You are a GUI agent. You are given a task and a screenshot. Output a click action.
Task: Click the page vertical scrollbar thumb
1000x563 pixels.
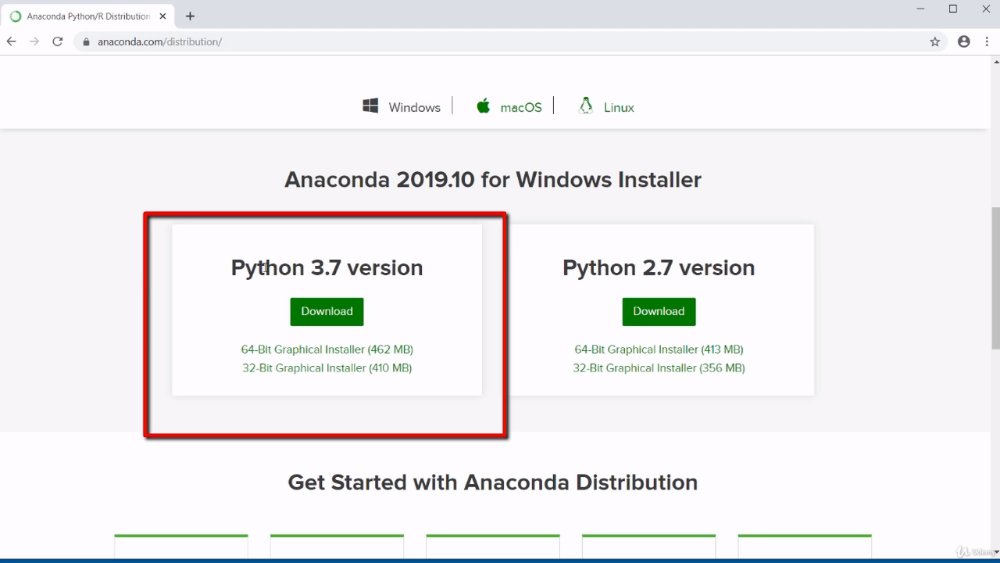(x=996, y=277)
